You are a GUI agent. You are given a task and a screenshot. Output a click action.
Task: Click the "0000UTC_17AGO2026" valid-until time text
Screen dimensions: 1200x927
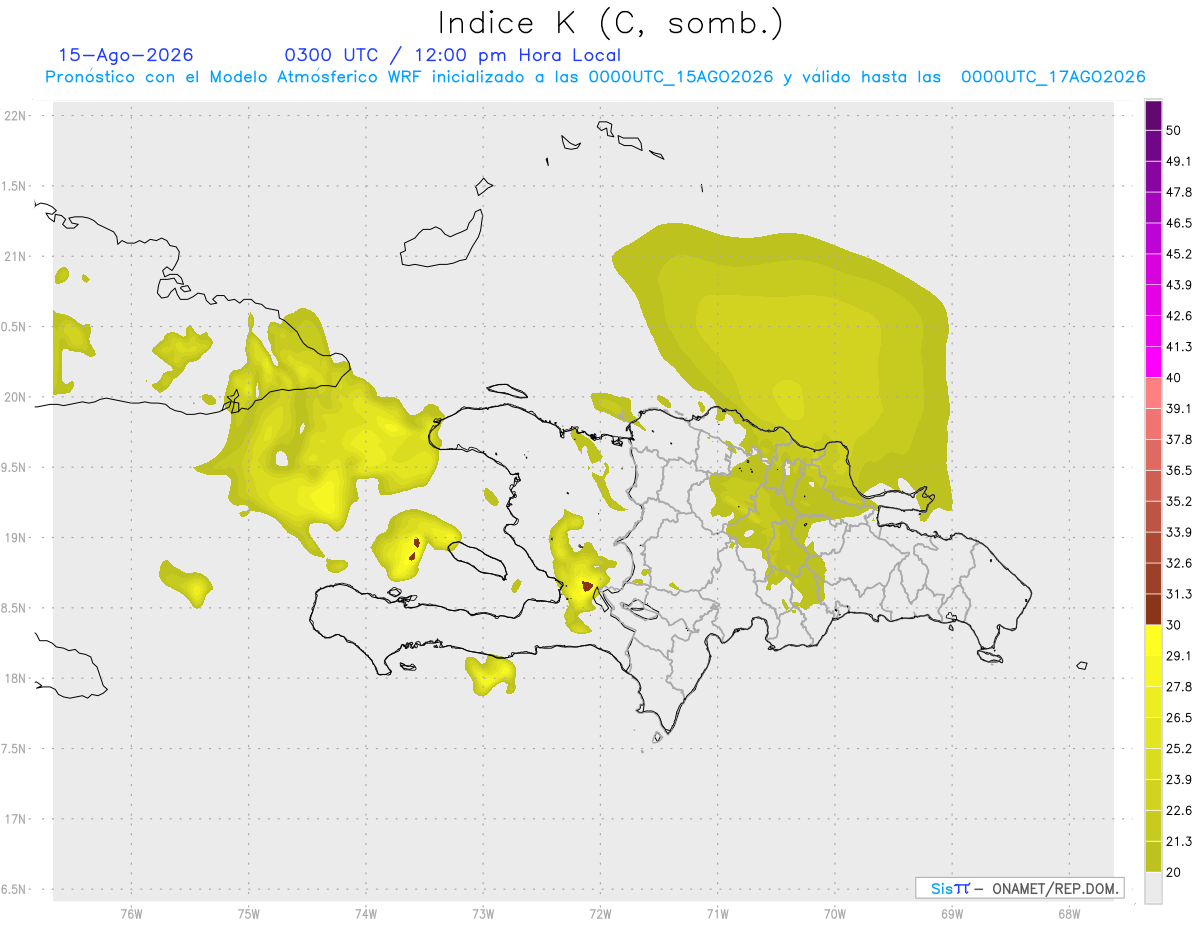[1053, 77]
